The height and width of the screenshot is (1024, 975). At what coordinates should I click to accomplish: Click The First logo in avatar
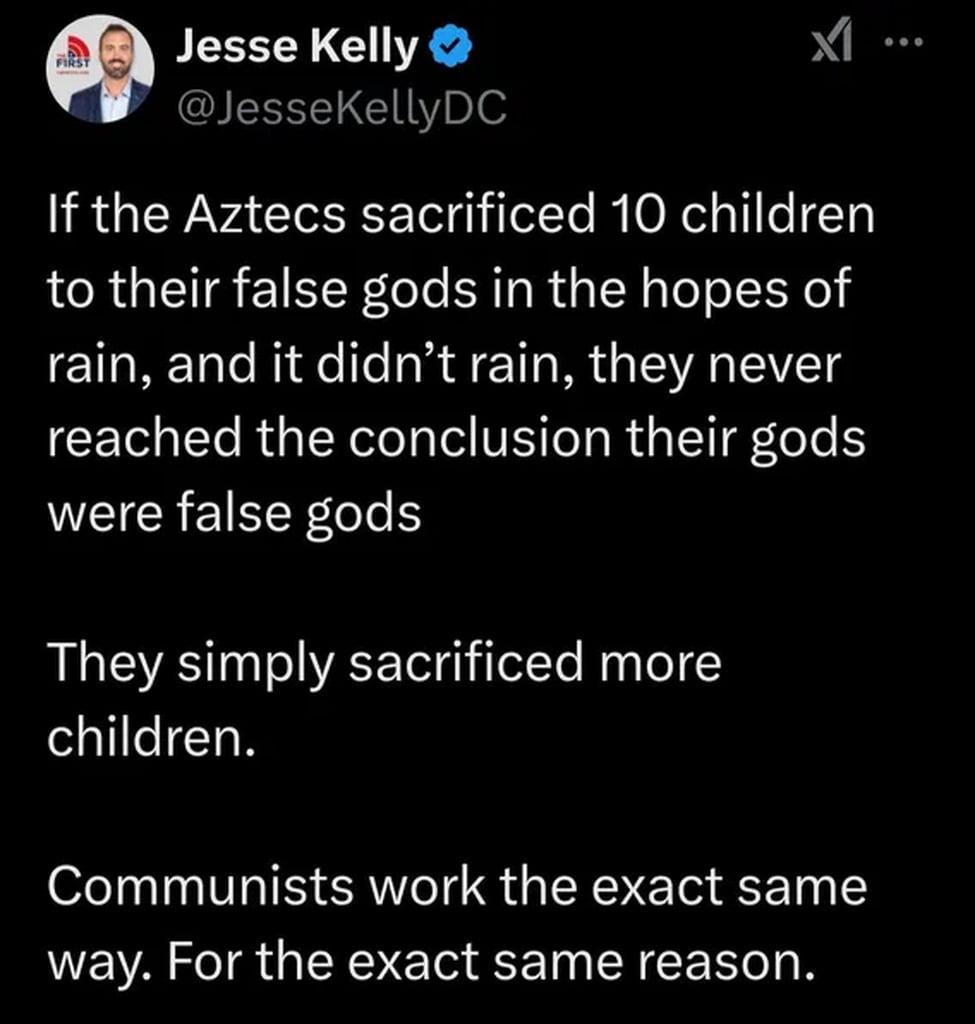(x=72, y=60)
